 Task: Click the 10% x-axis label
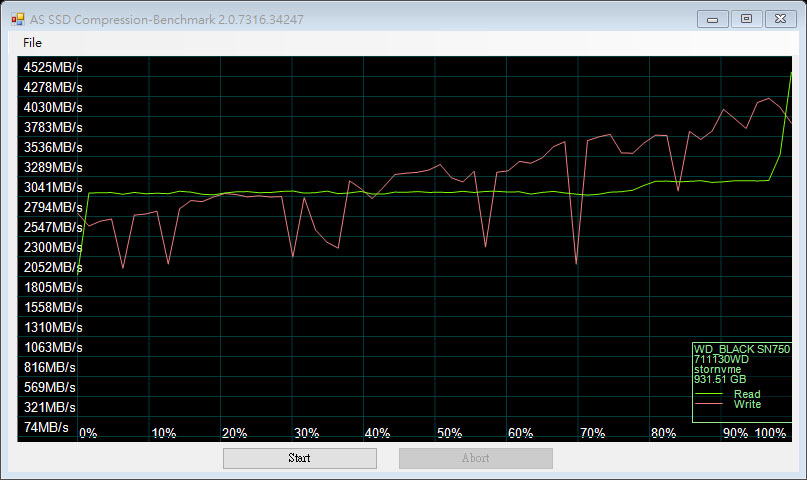tap(164, 433)
